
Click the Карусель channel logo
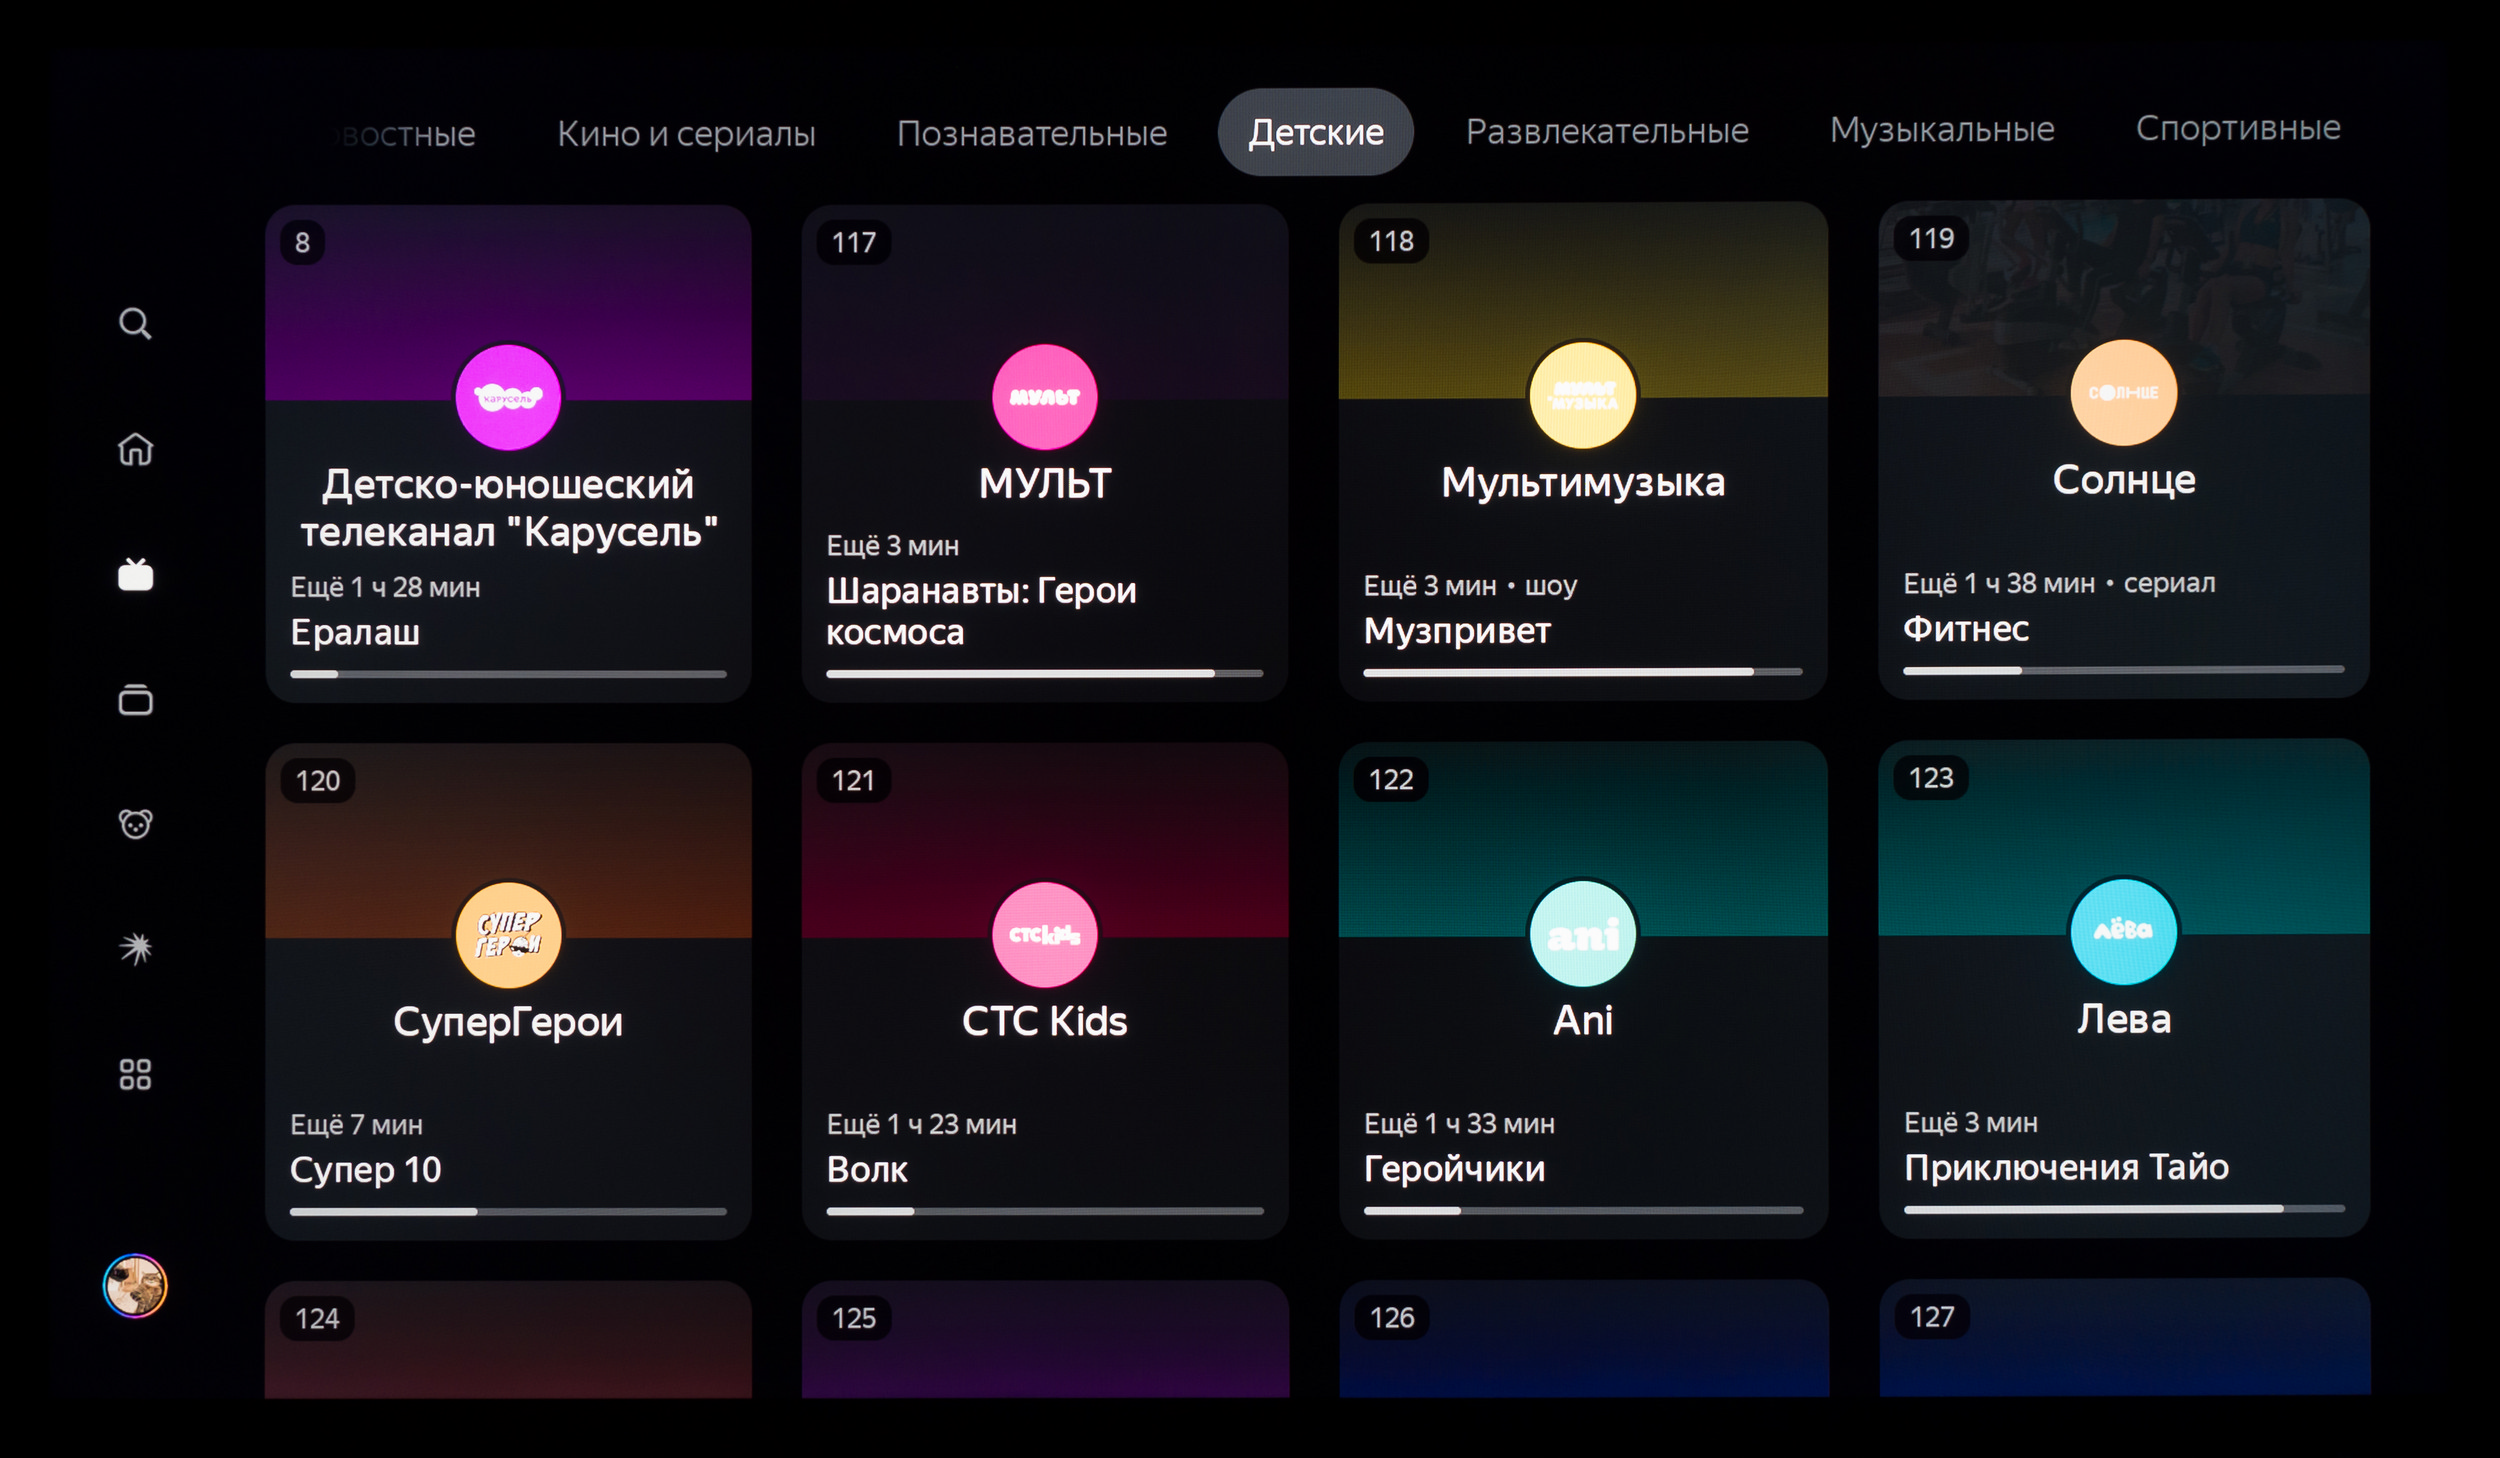tap(508, 397)
